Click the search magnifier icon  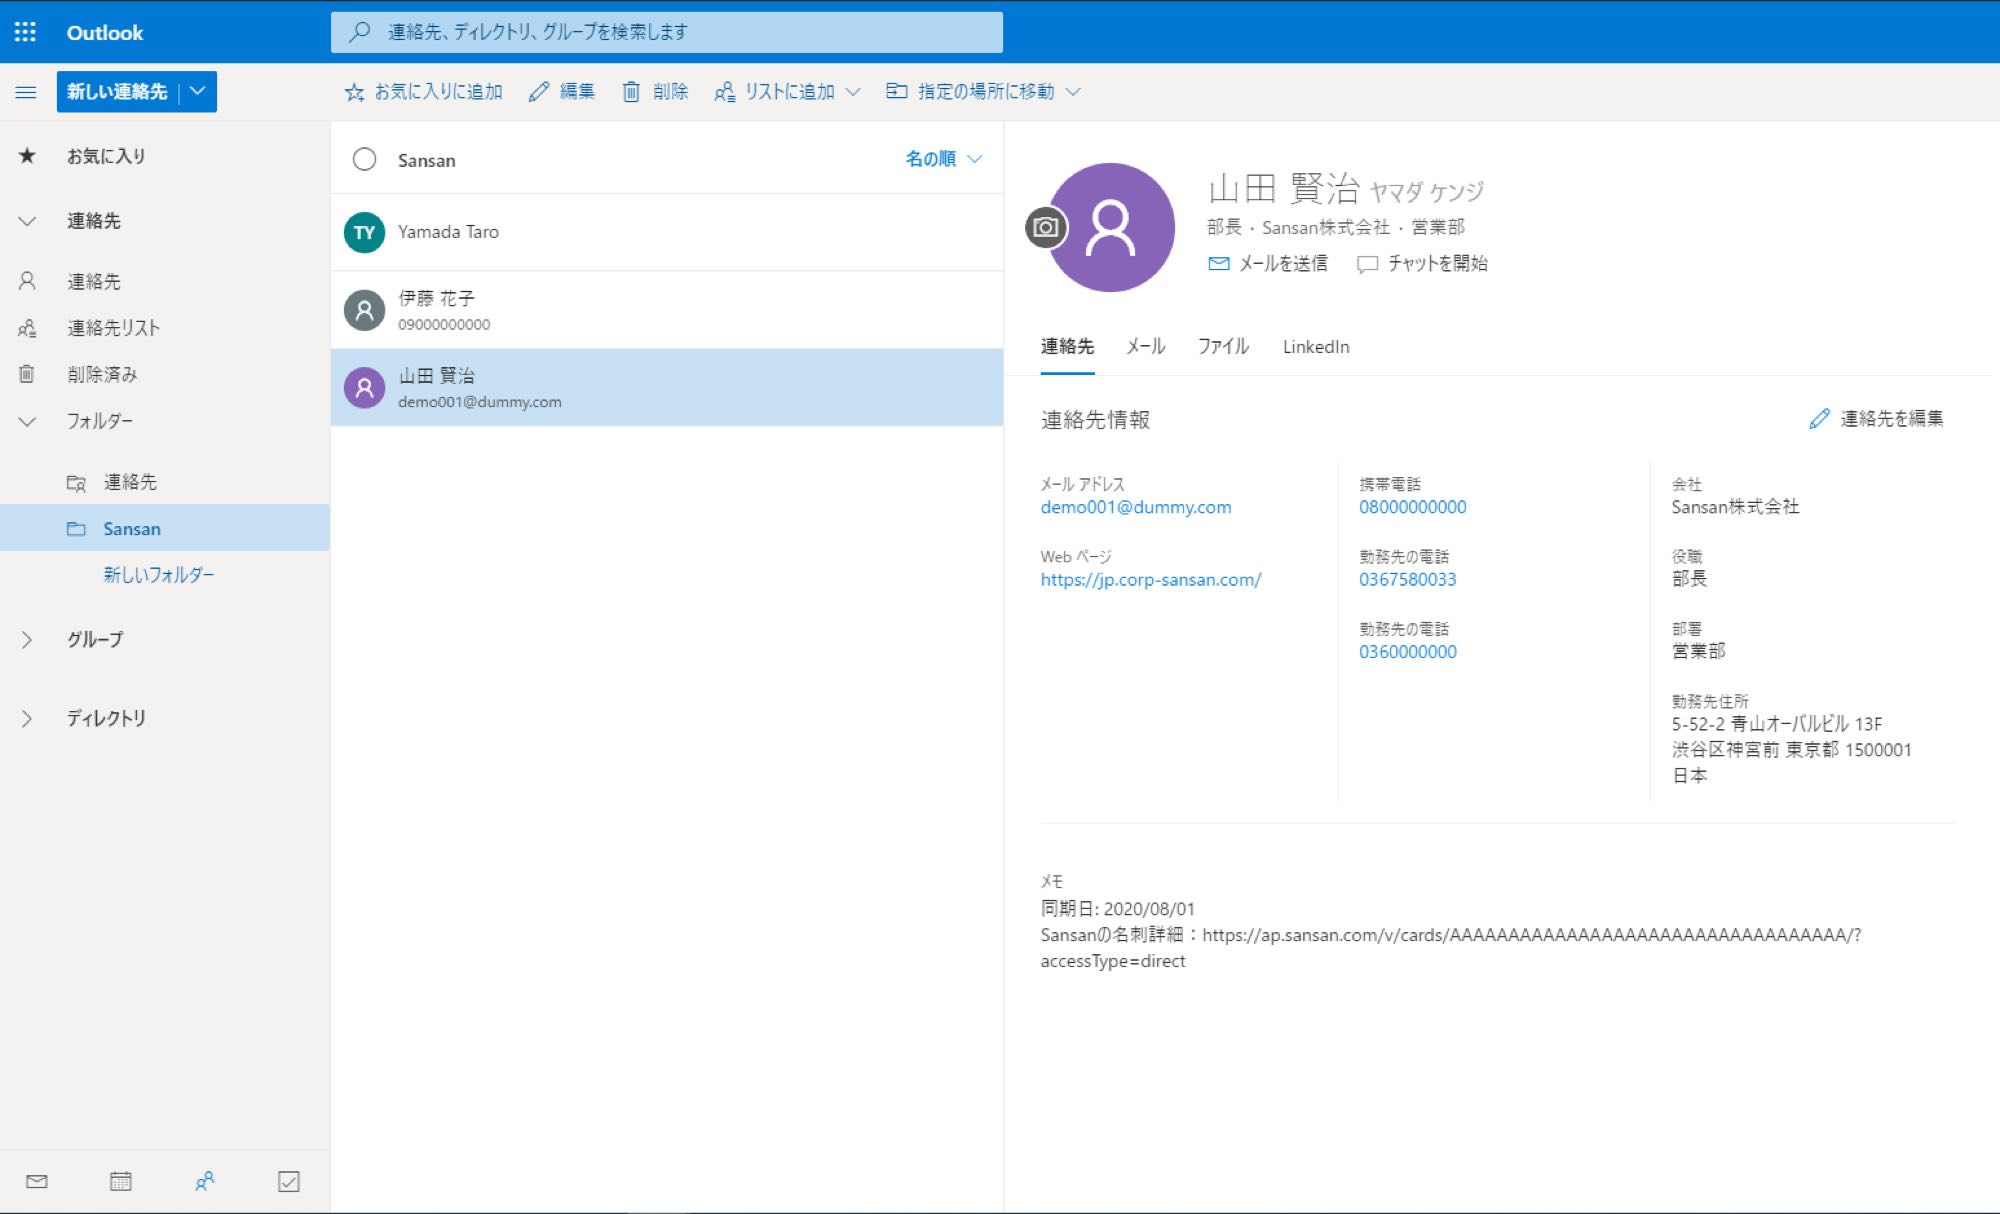click(359, 32)
